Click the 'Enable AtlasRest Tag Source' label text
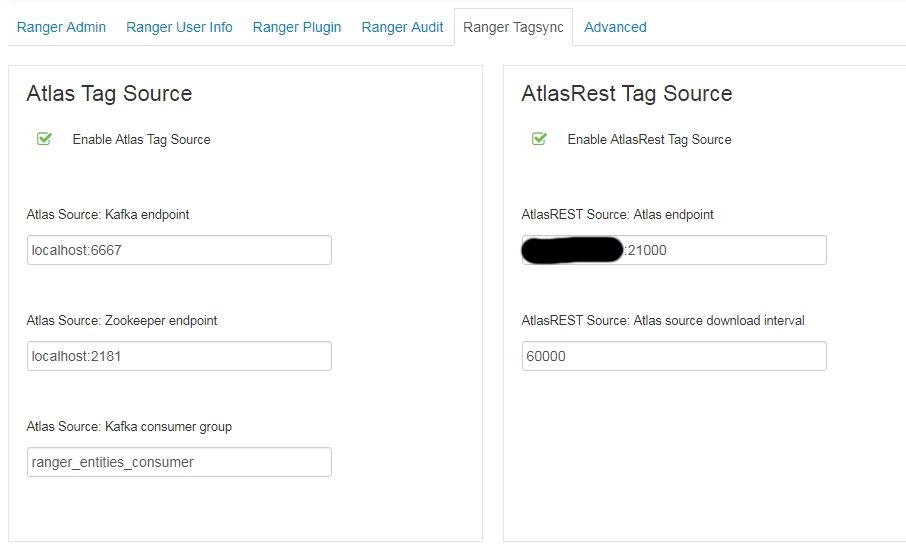The height and width of the screenshot is (549, 906). click(x=649, y=140)
